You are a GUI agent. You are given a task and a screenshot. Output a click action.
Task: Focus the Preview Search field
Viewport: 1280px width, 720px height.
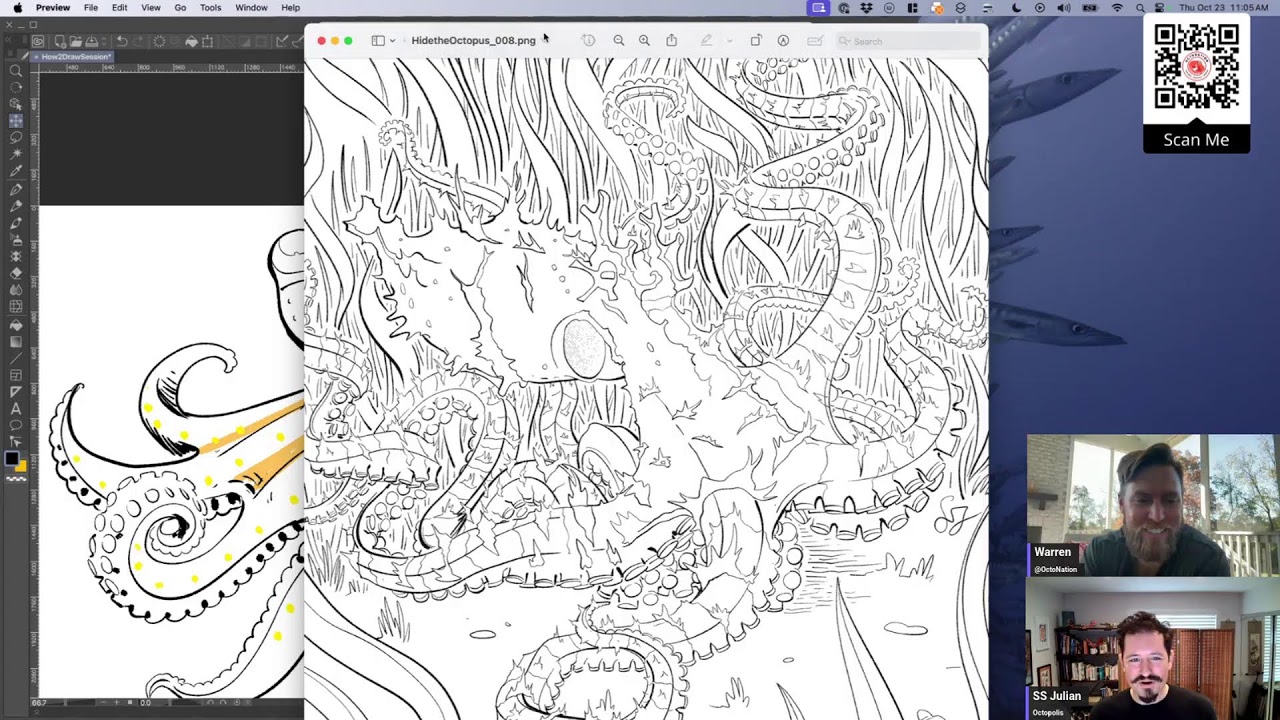(908, 41)
